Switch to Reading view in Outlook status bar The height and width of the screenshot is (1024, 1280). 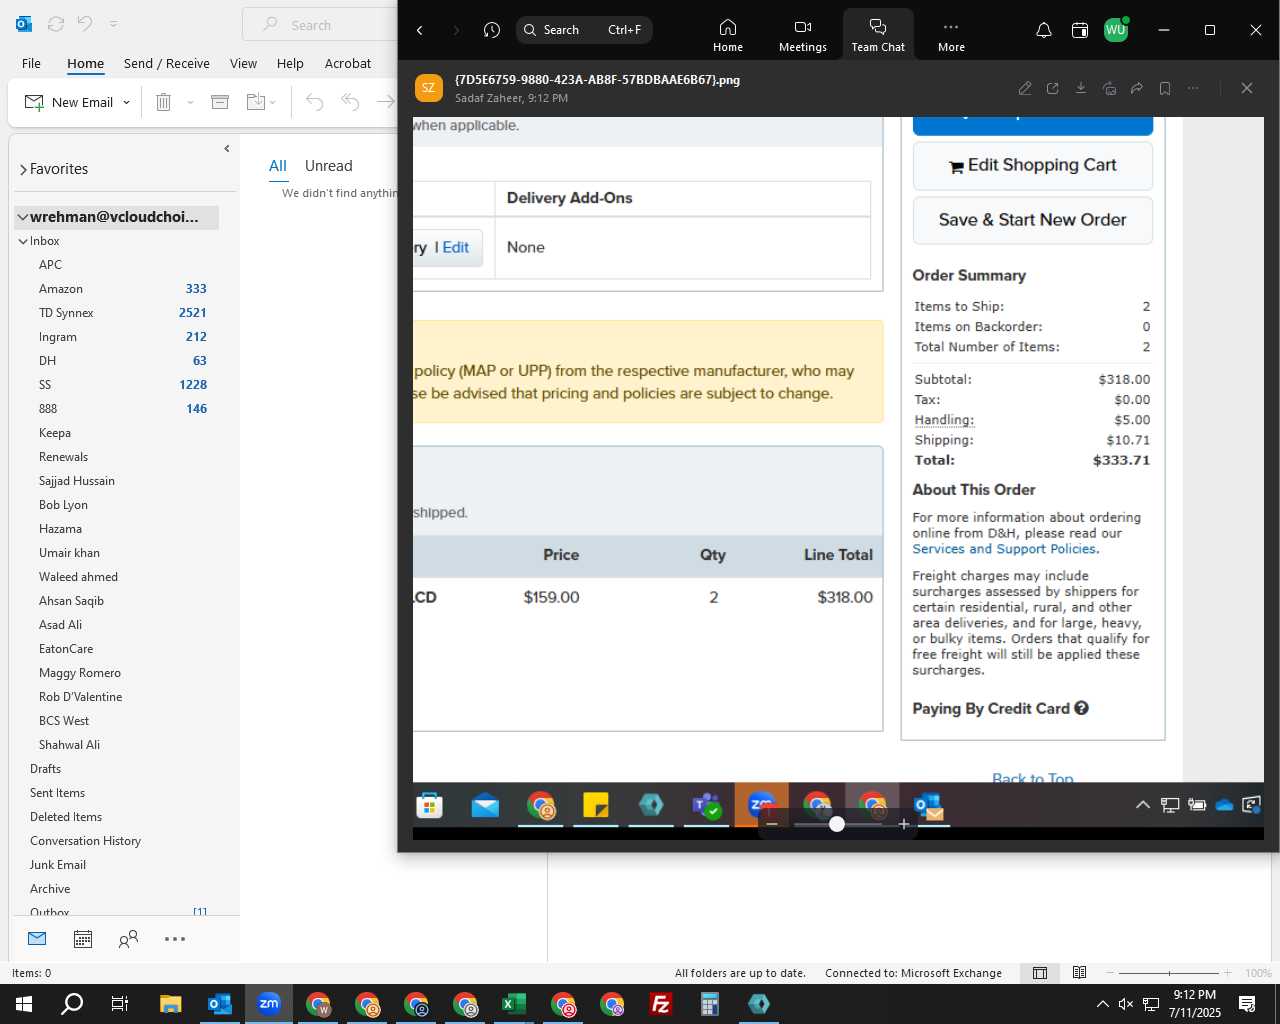[x=1080, y=973]
